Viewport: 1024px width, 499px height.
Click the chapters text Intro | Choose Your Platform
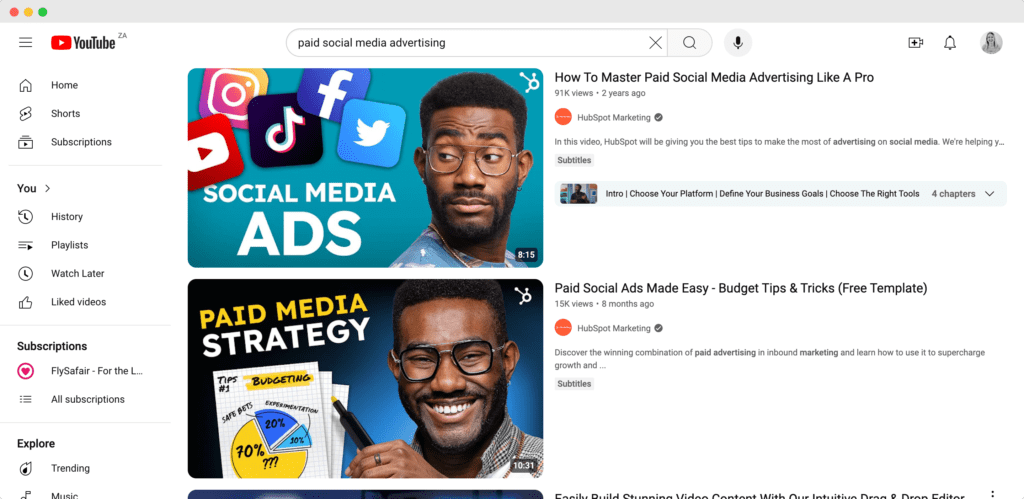[762, 194]
